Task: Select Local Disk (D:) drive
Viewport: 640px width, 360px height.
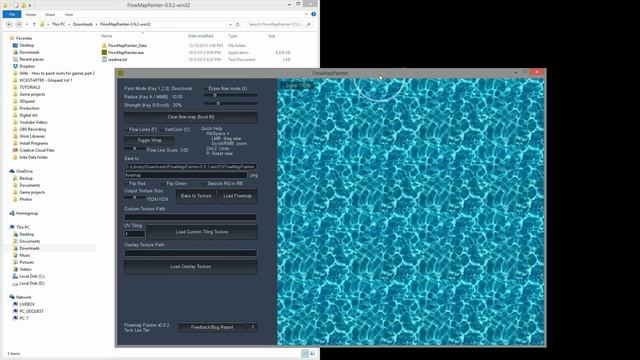Action: pyautogui.click(x=32, y=283)
